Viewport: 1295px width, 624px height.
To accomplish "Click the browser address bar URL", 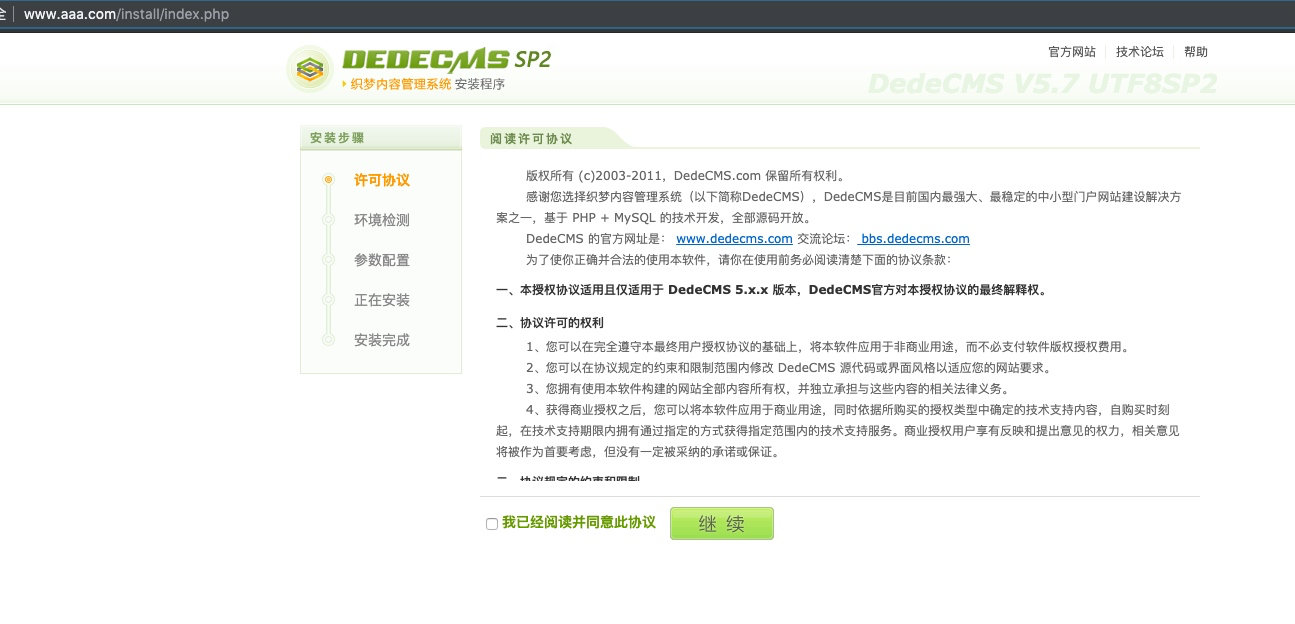I will point(126,14).
